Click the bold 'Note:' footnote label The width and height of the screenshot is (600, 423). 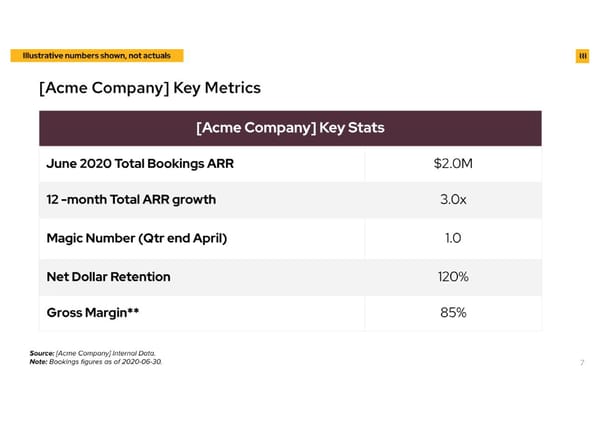pyautogui.click(x=39, y=362)
